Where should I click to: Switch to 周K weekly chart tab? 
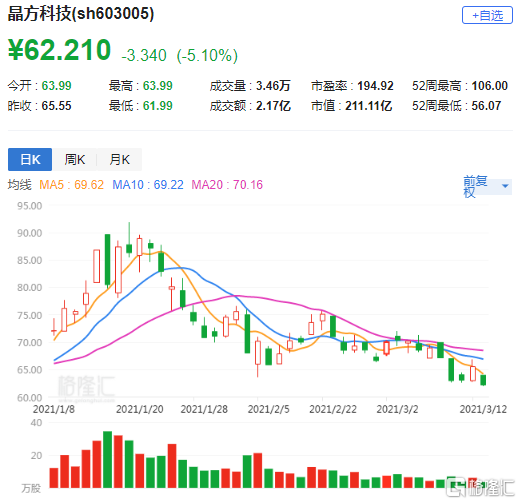[75, 159]
